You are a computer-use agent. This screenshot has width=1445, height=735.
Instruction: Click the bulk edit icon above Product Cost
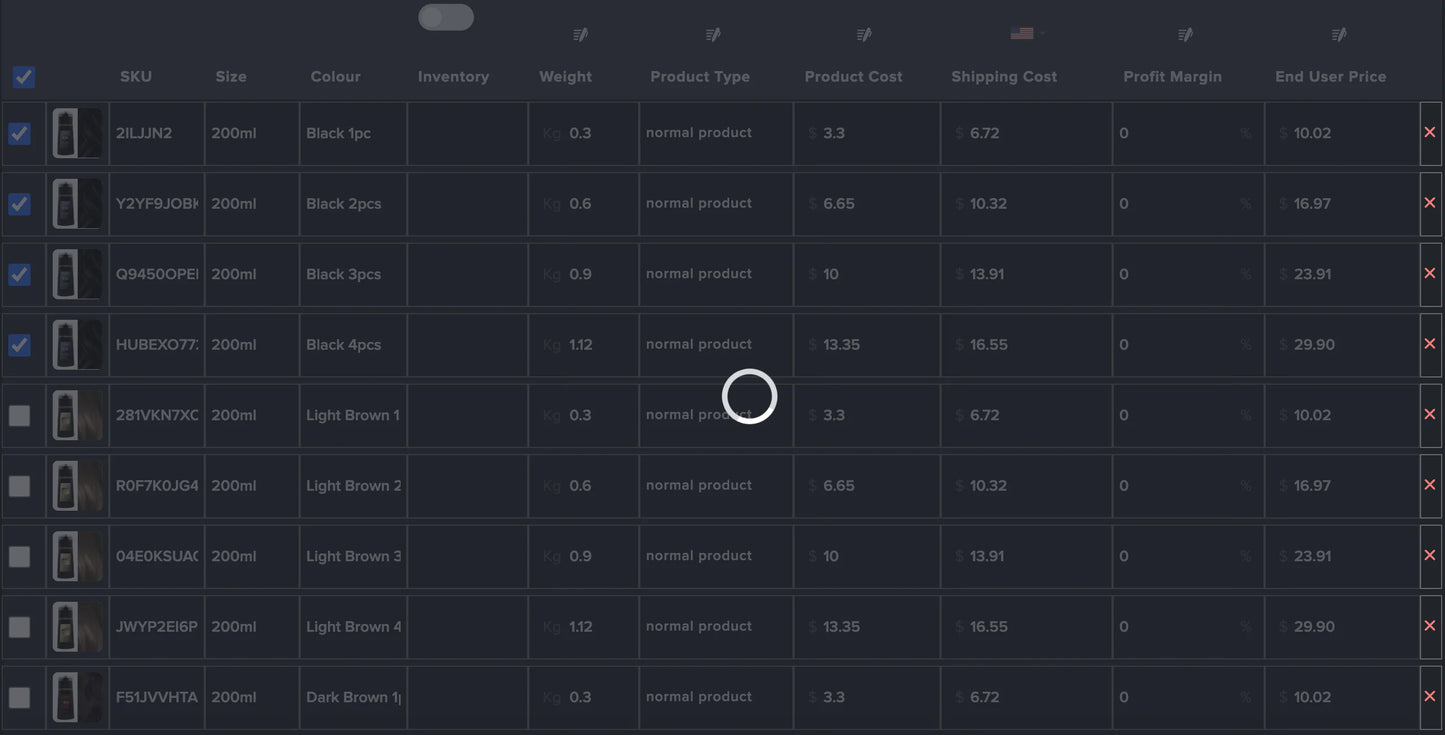click(864, 35)
